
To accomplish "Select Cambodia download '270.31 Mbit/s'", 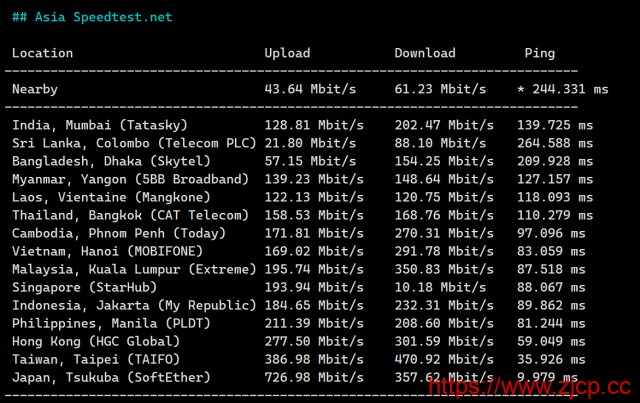I will (x=444, y=233).
